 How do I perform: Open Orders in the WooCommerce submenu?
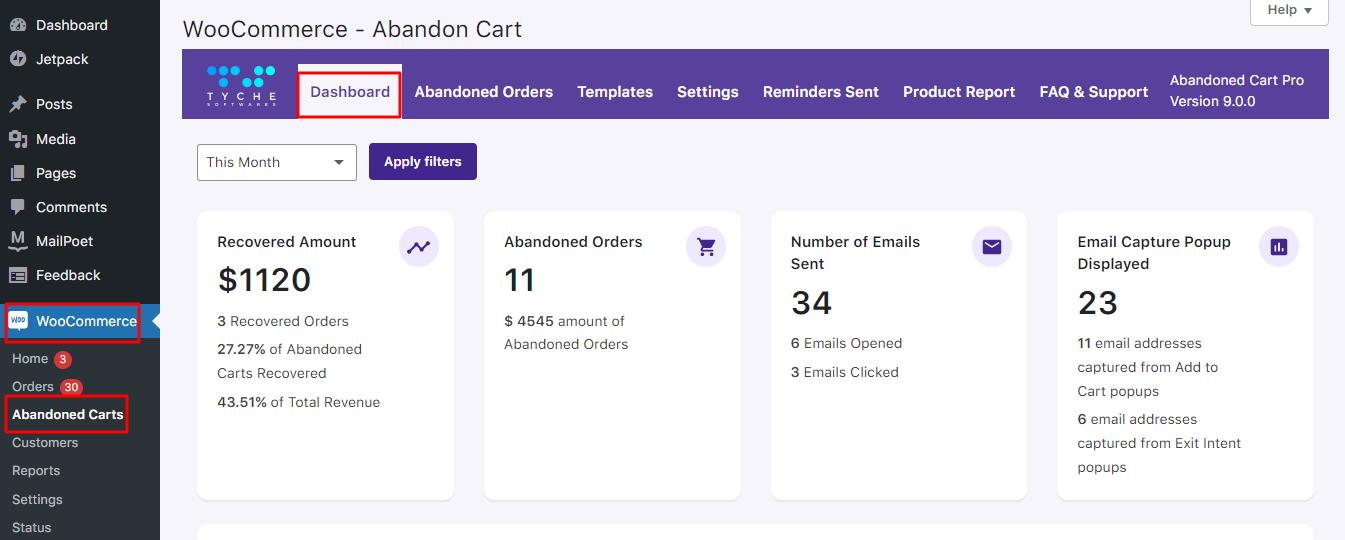[33, 387]
